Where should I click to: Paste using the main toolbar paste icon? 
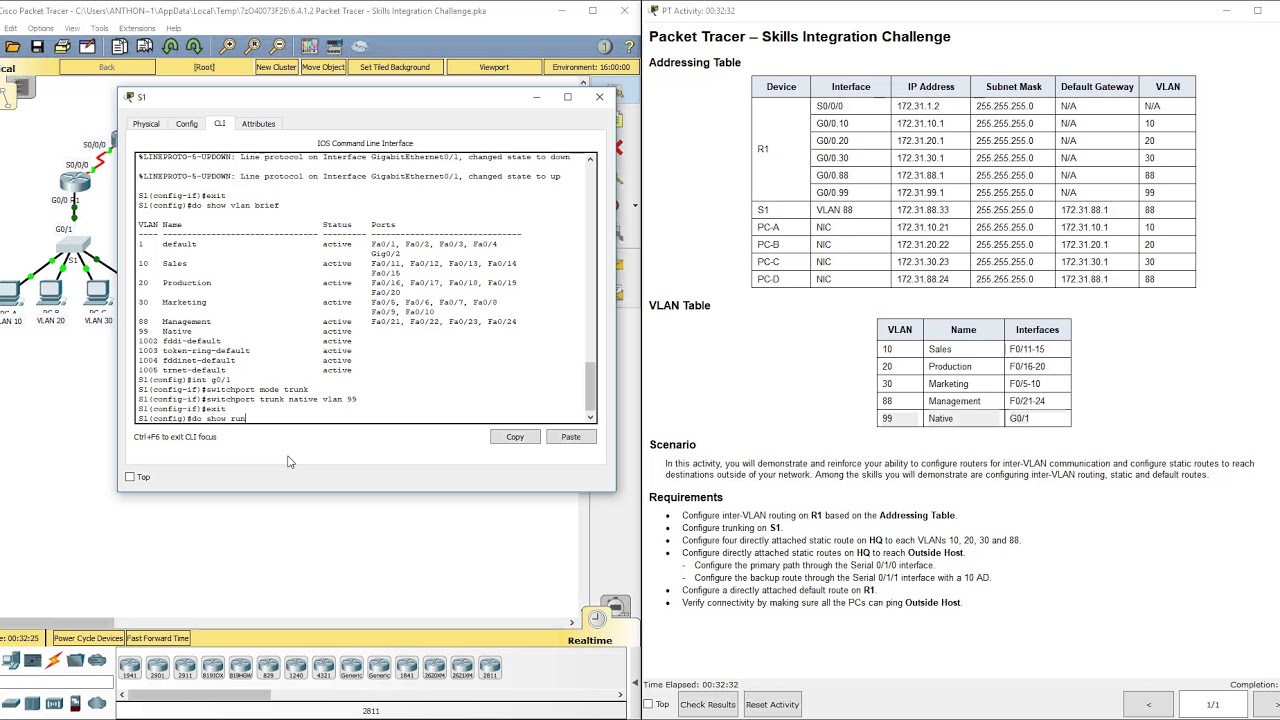(144, 46)
